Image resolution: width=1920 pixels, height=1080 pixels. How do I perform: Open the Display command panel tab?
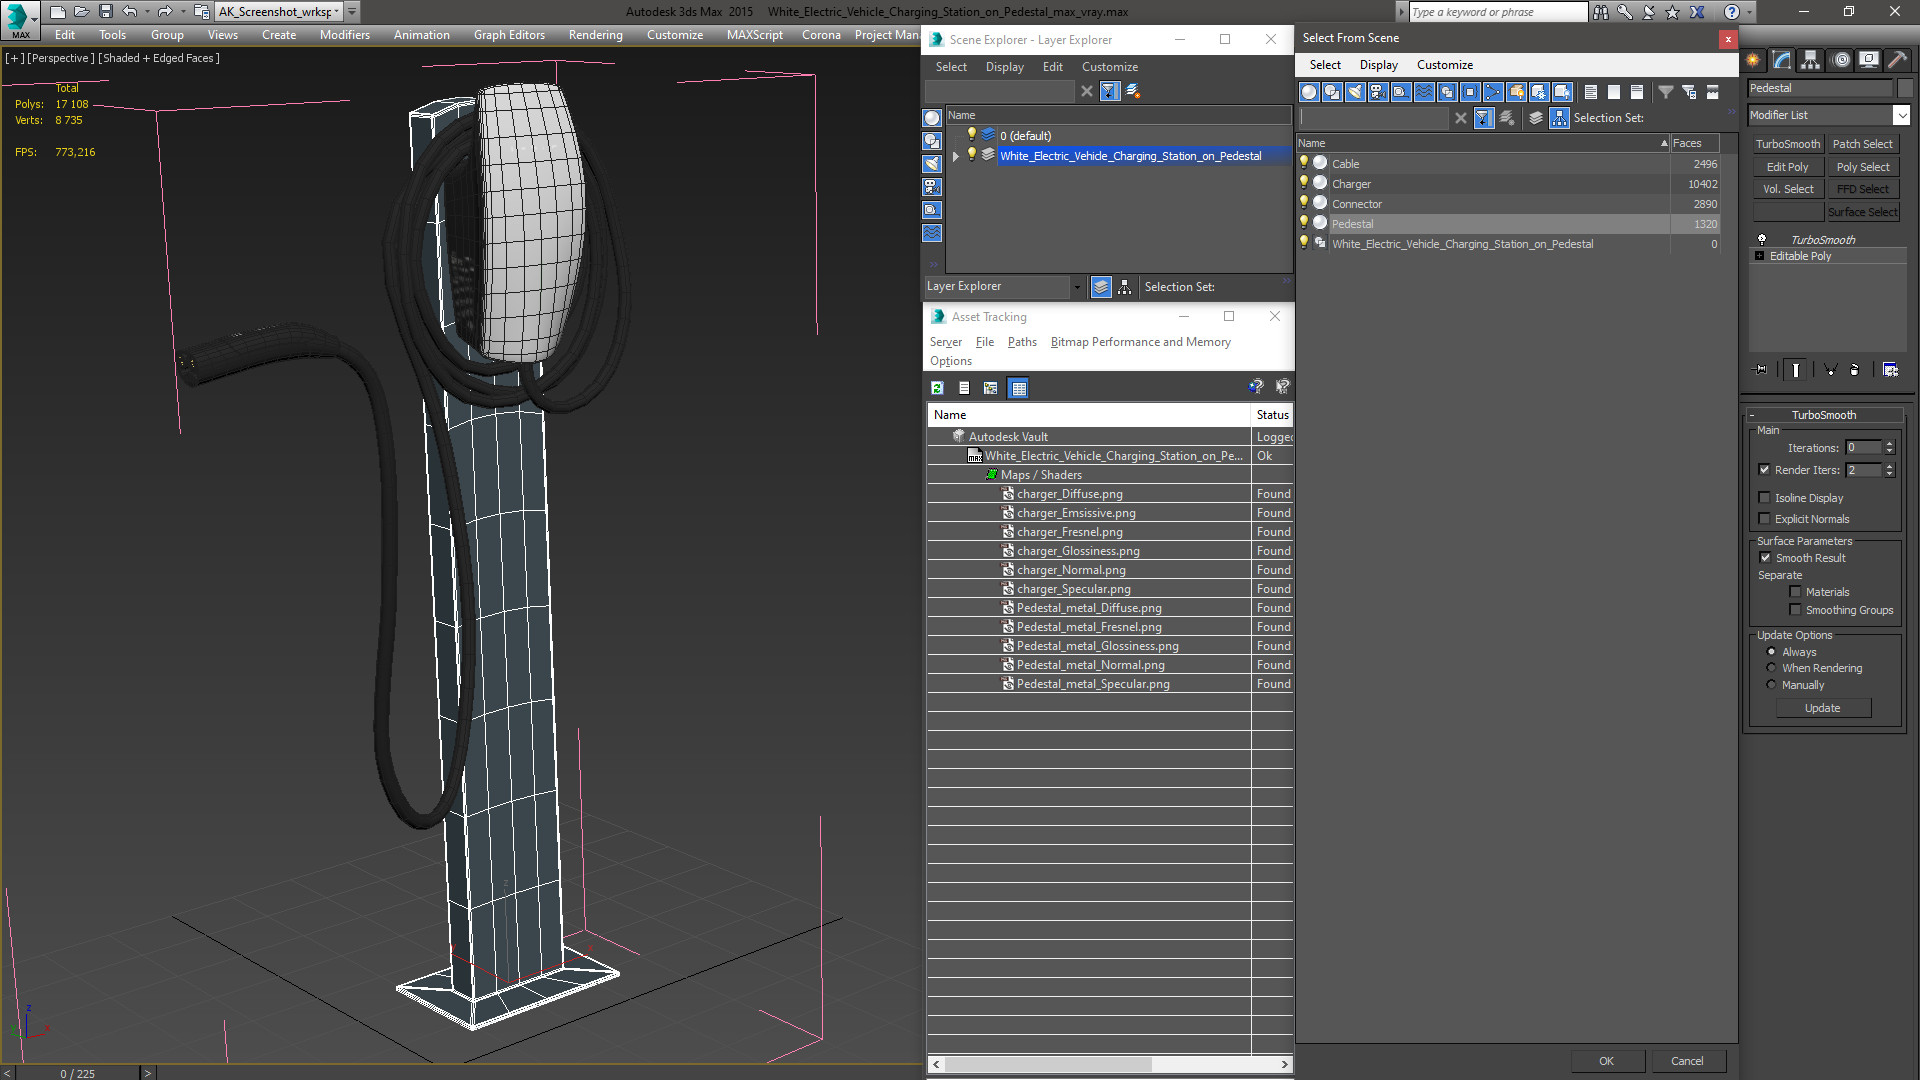pyautogui.click(x=1869, y=61)
